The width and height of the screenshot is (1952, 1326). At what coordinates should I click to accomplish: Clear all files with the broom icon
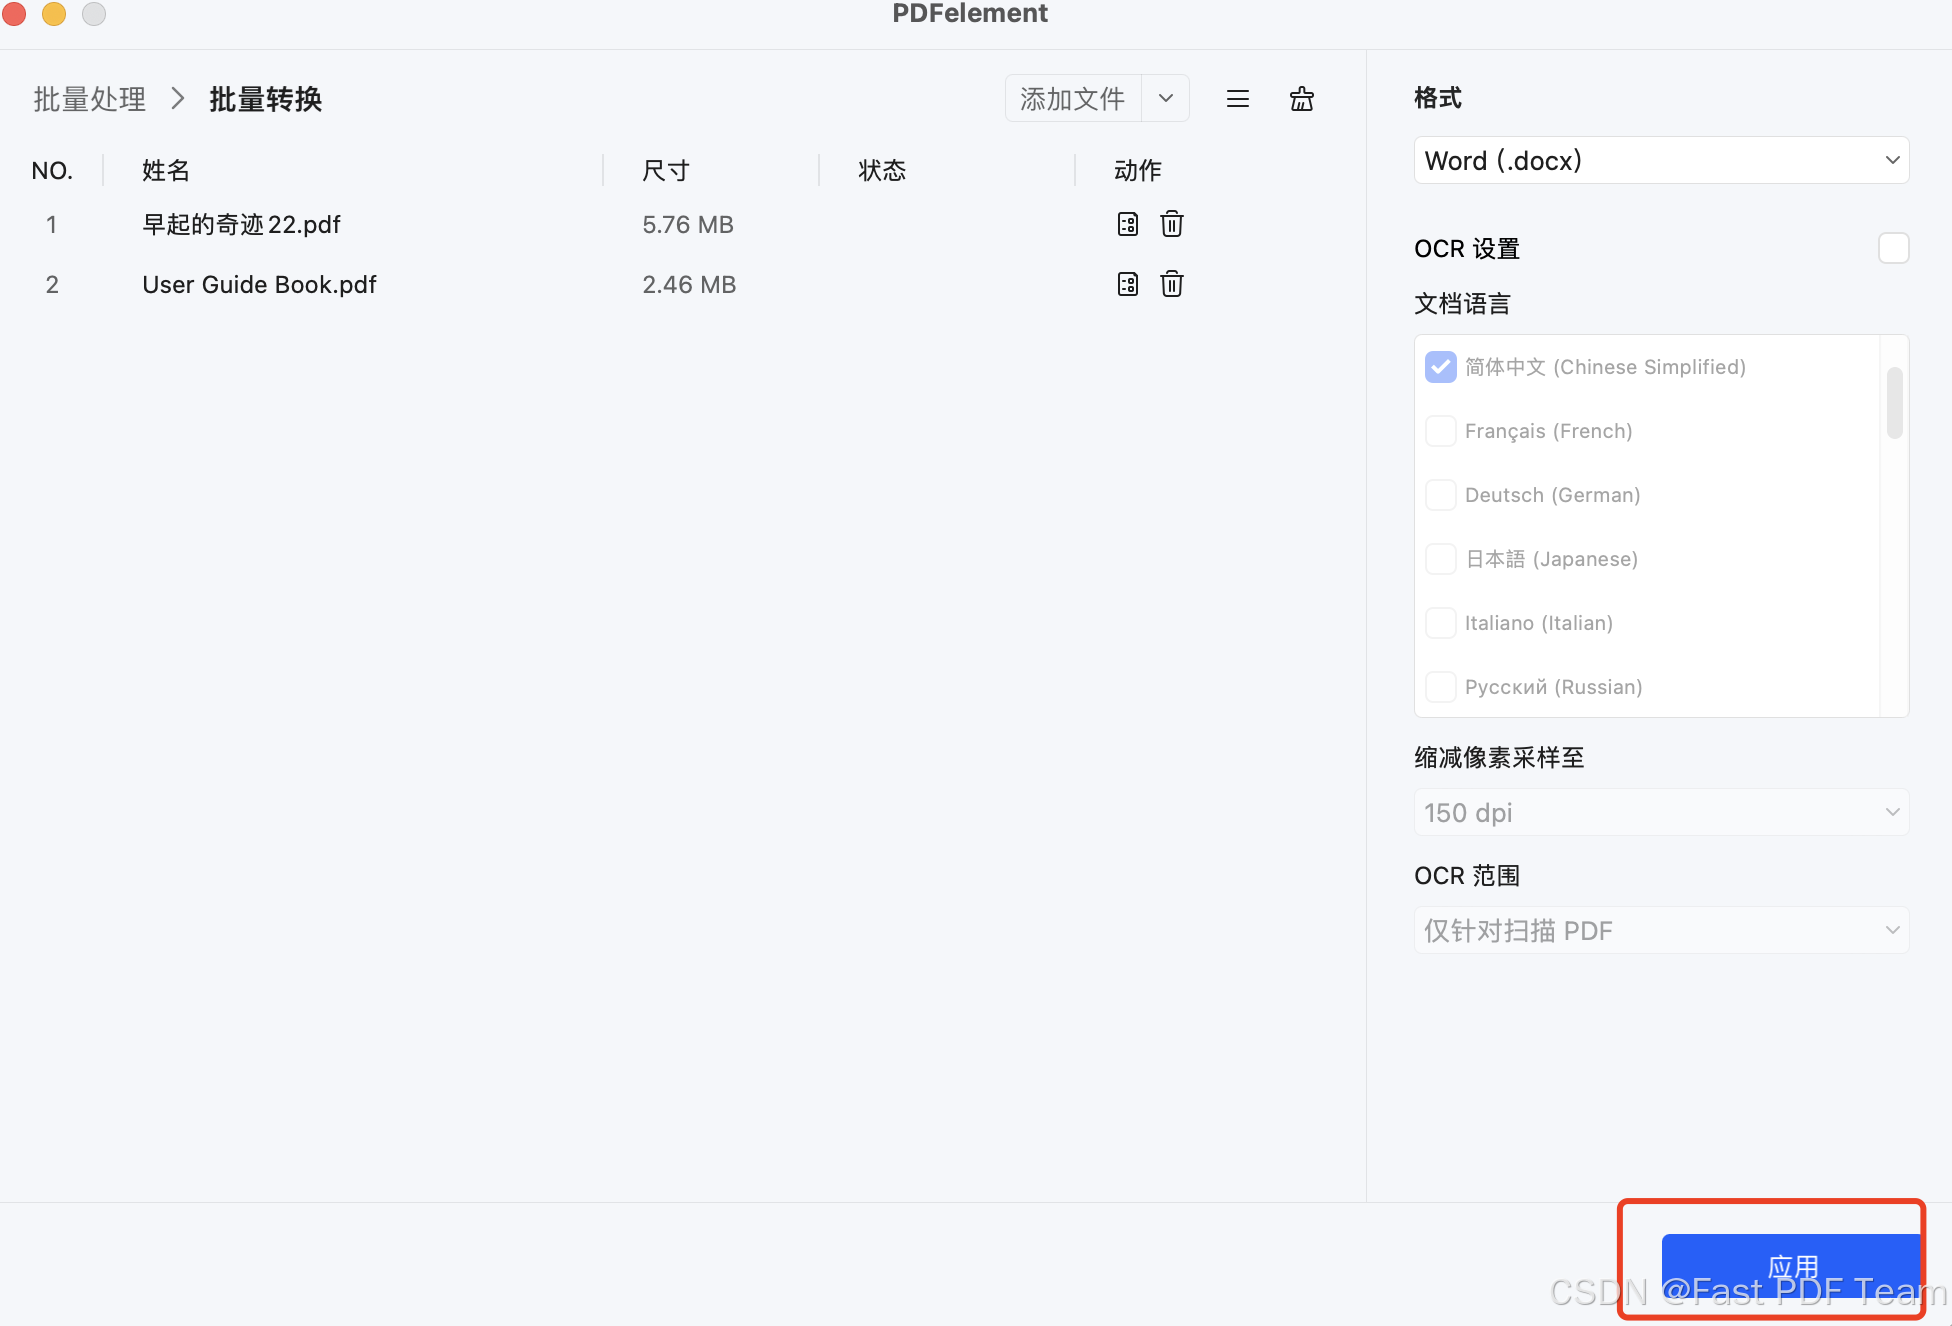pyautogui.click(x=1301, y=99)
